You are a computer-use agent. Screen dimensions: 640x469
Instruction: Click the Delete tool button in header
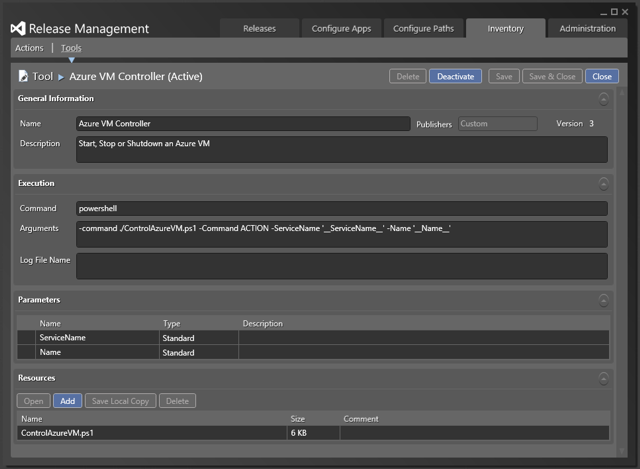(408, 76)
